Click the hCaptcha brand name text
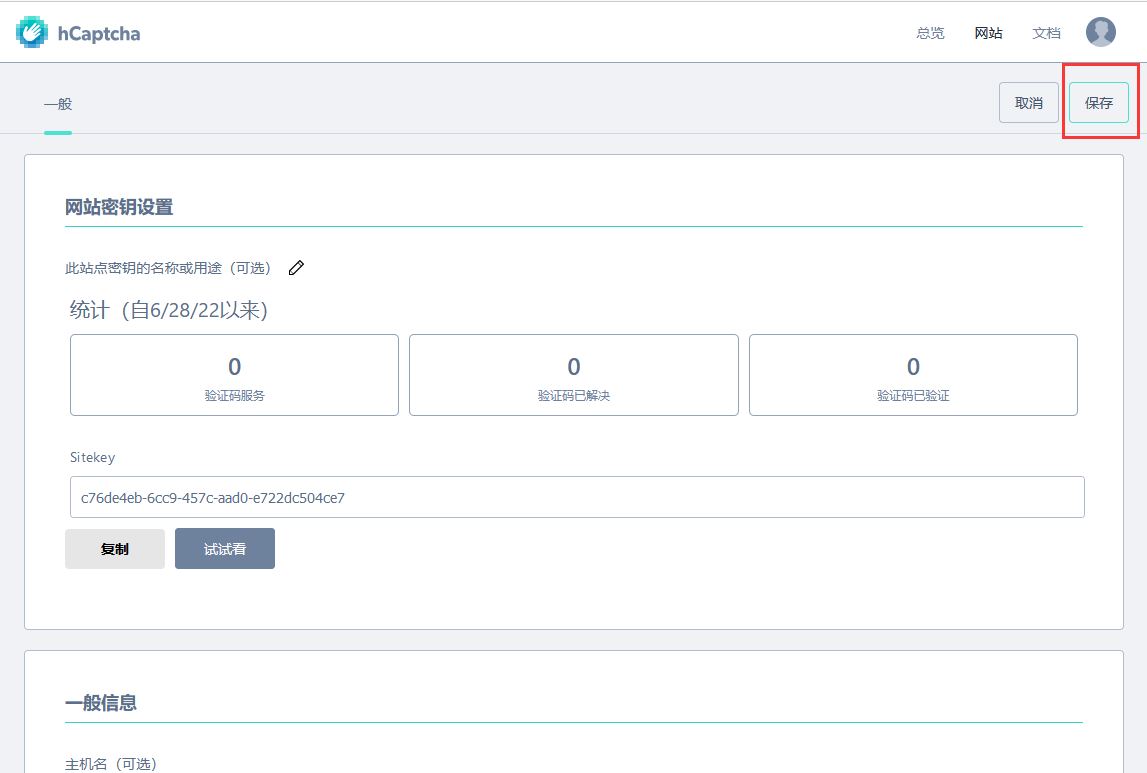 click(x=98, y=34)
